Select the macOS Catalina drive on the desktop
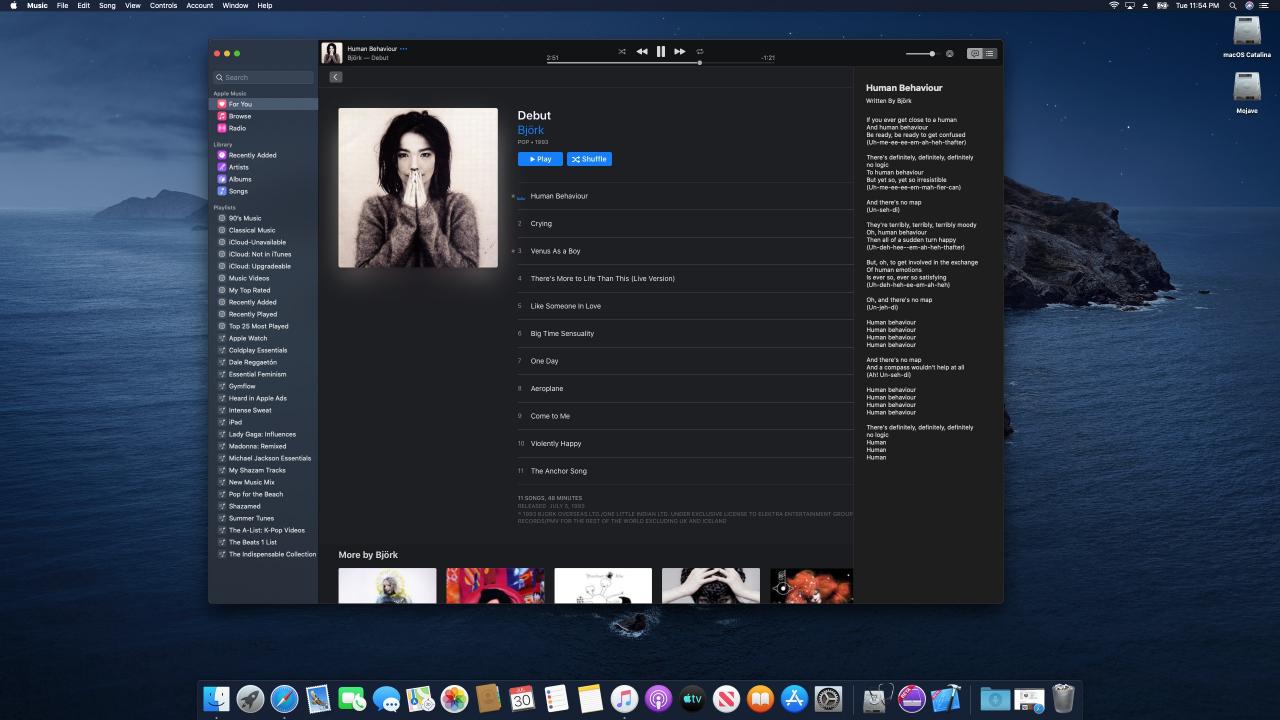The width and height of the screenshot is (1280, 720). point(1247,37)
